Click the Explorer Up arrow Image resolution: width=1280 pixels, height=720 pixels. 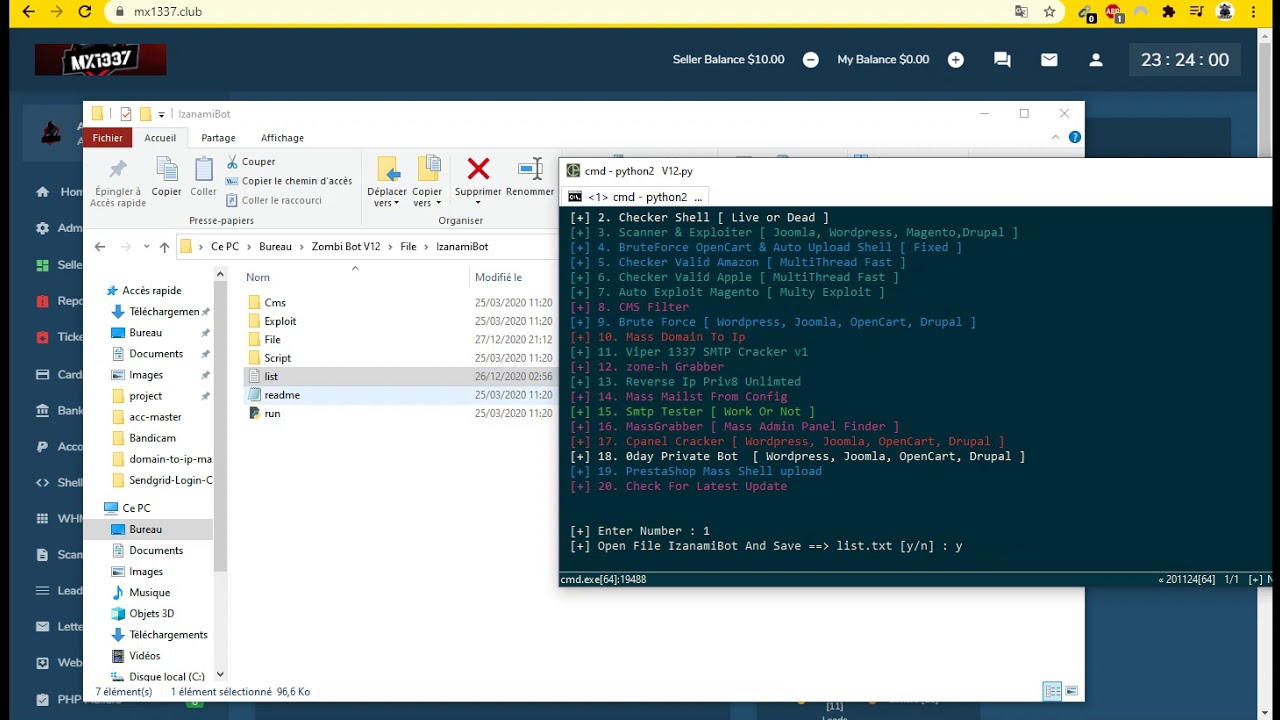[x=164, y=246]
